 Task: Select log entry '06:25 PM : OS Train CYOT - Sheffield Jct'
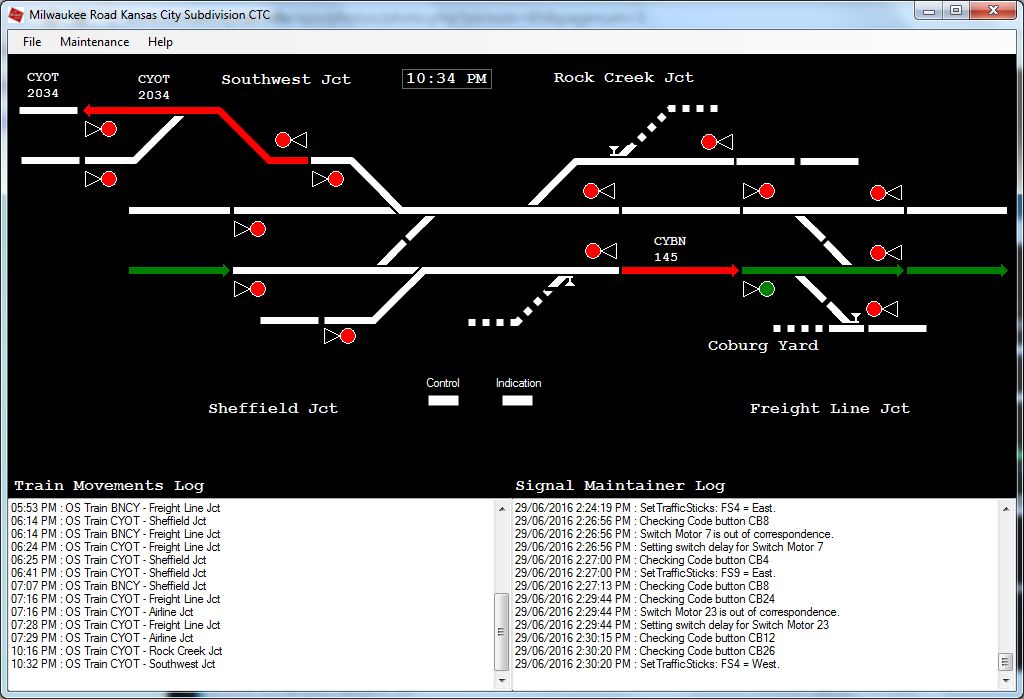click(x=108, y=560)
